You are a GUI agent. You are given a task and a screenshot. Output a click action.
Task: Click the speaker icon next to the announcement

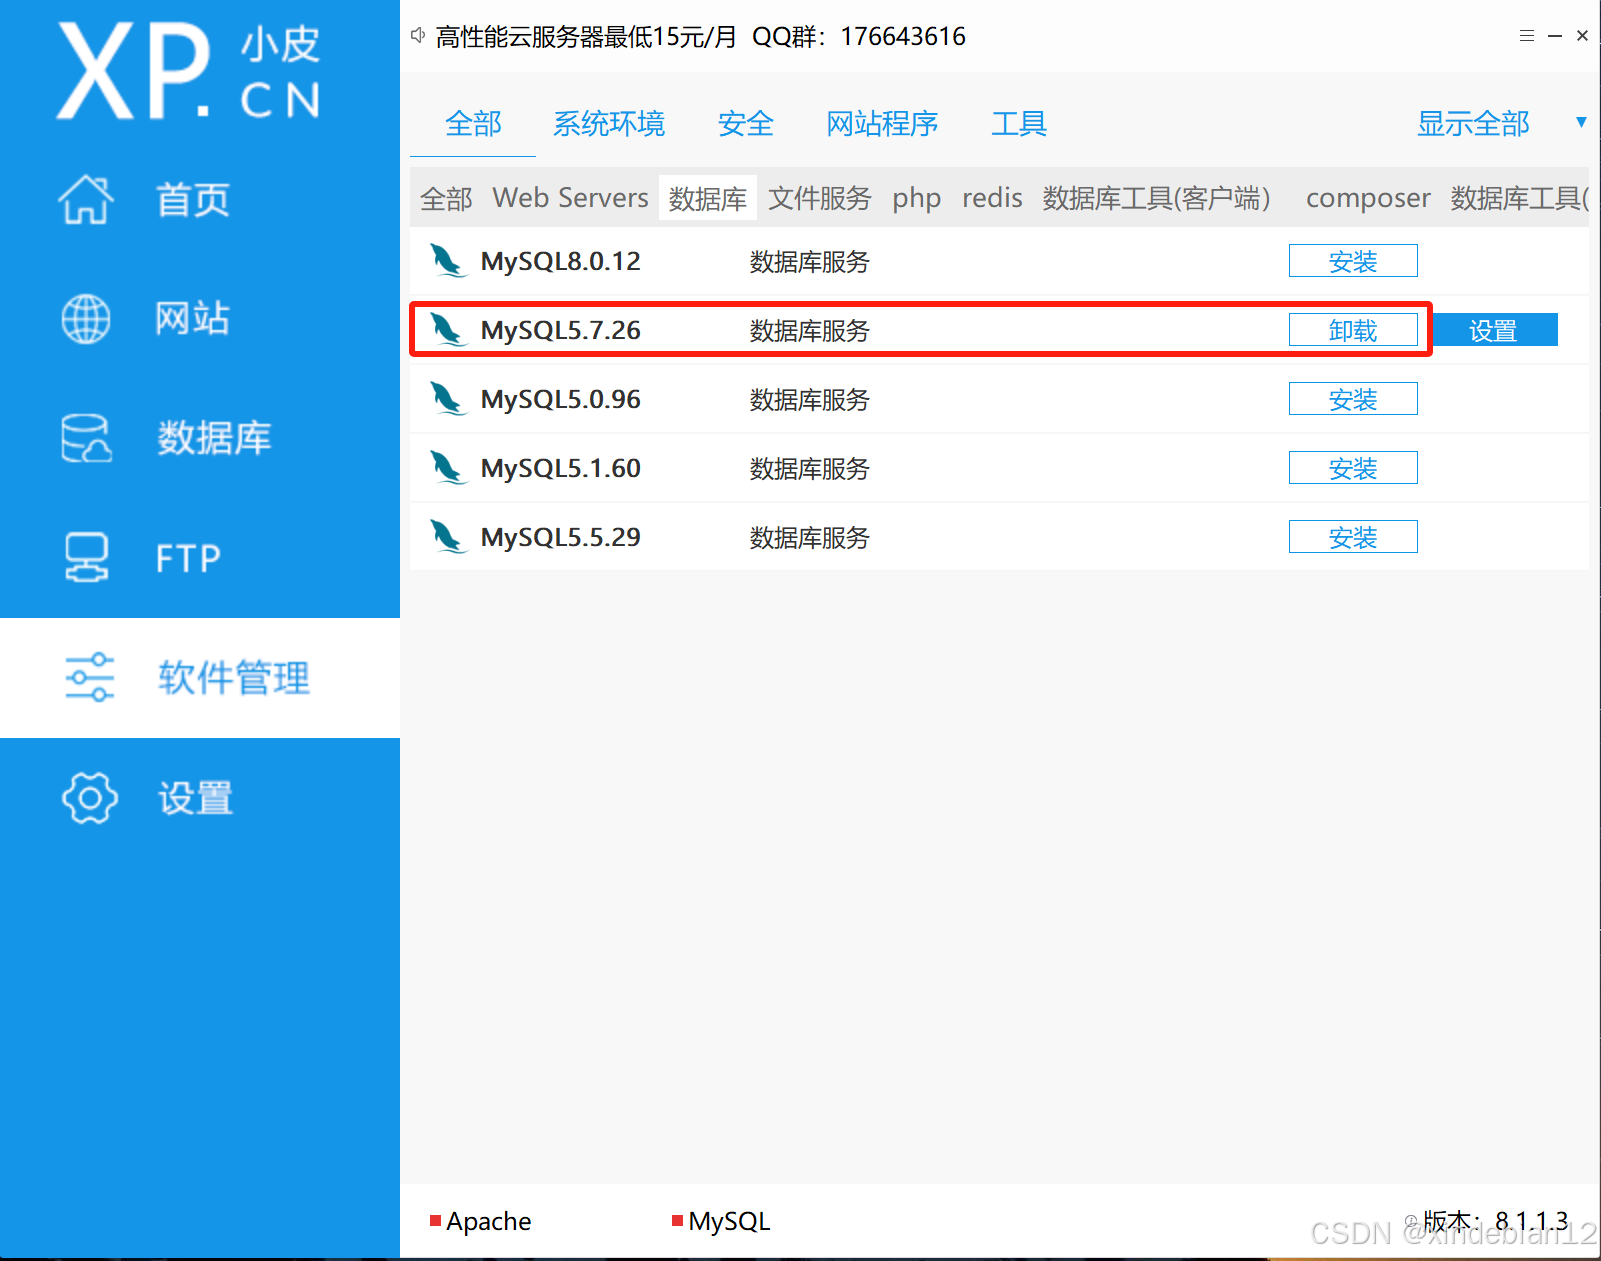417,33
